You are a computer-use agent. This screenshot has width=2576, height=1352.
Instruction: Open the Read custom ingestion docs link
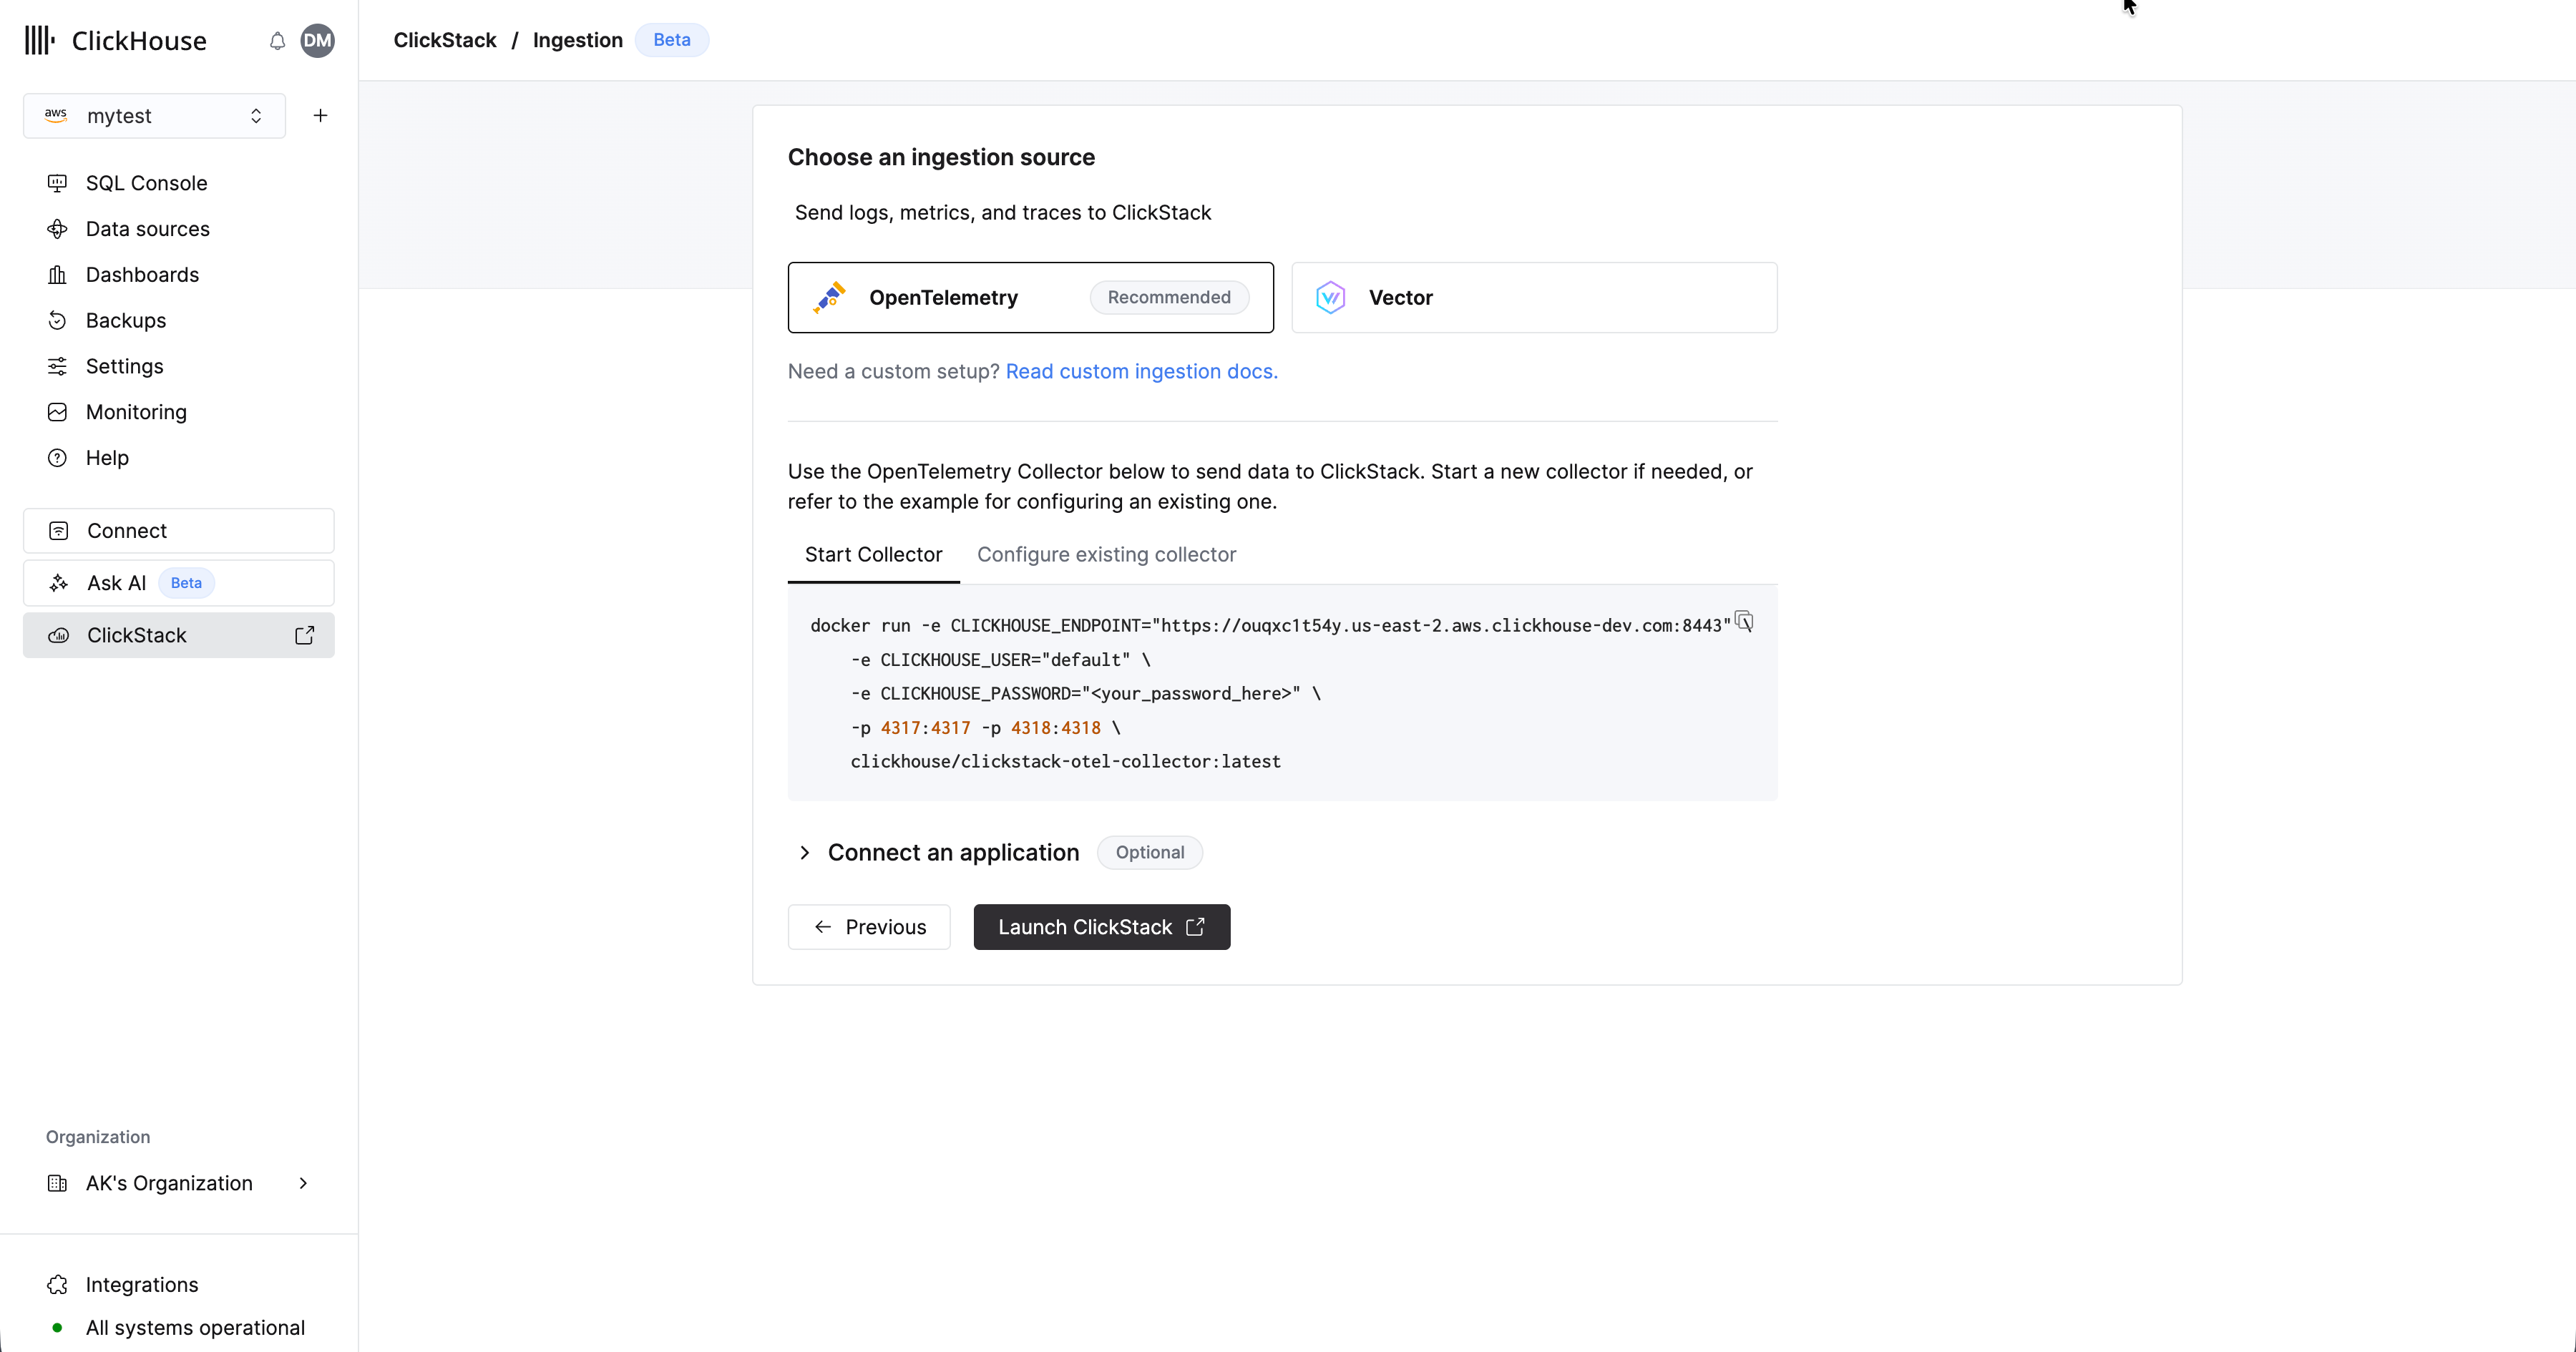click(x=1141, y=371)
